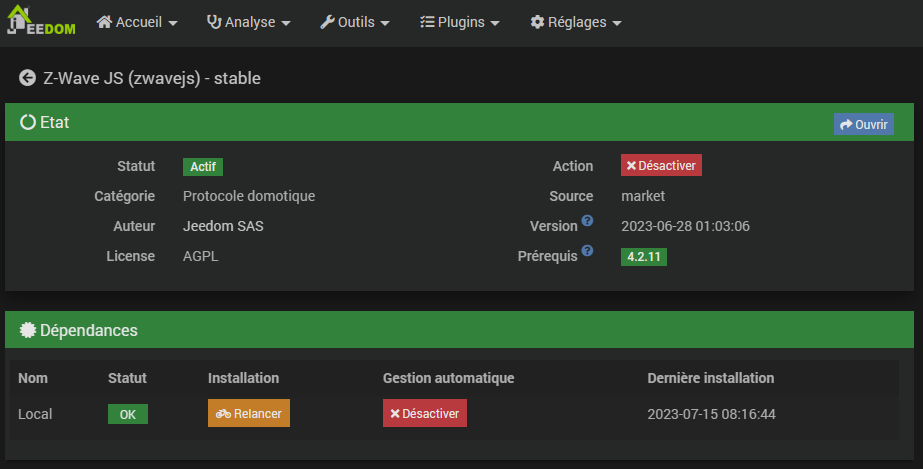The width and height of the screenshot is (923, 469).
Task: Click the green OK dependency status badge
Action: click(128, 414)
